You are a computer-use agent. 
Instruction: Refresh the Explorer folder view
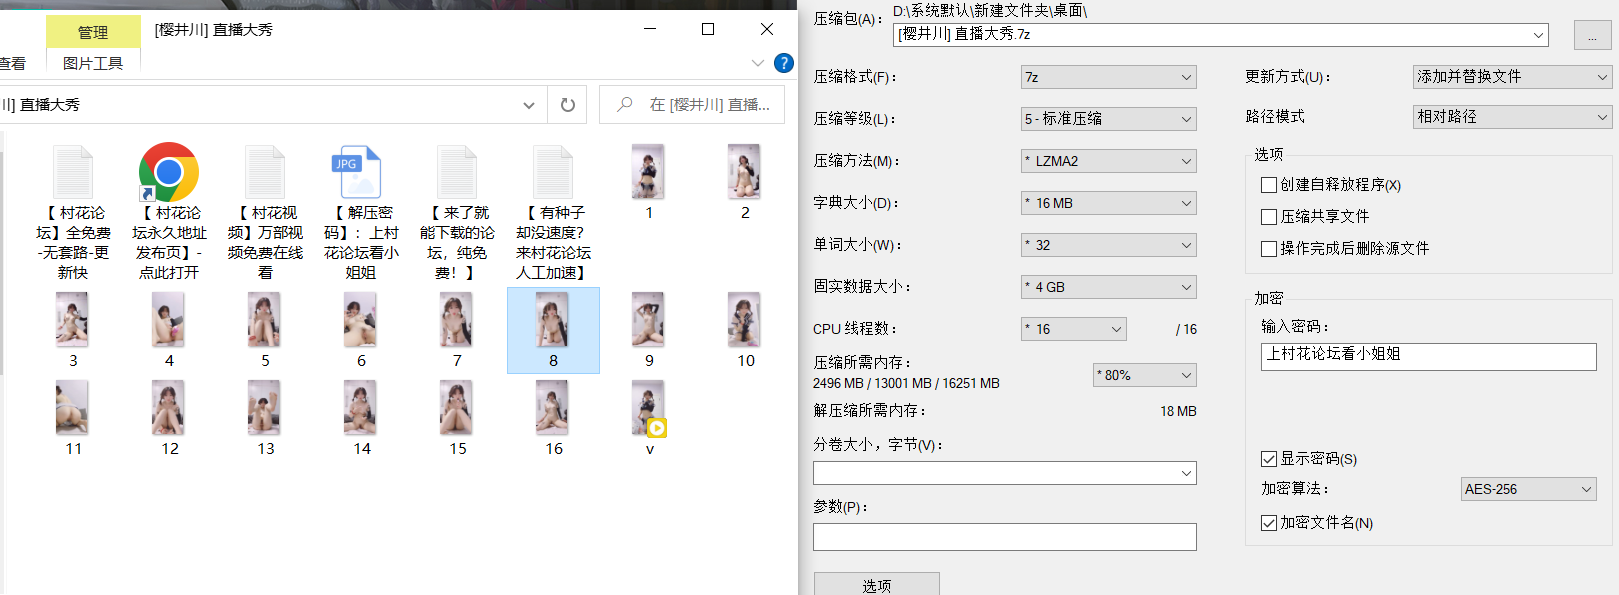pos(567,105)
